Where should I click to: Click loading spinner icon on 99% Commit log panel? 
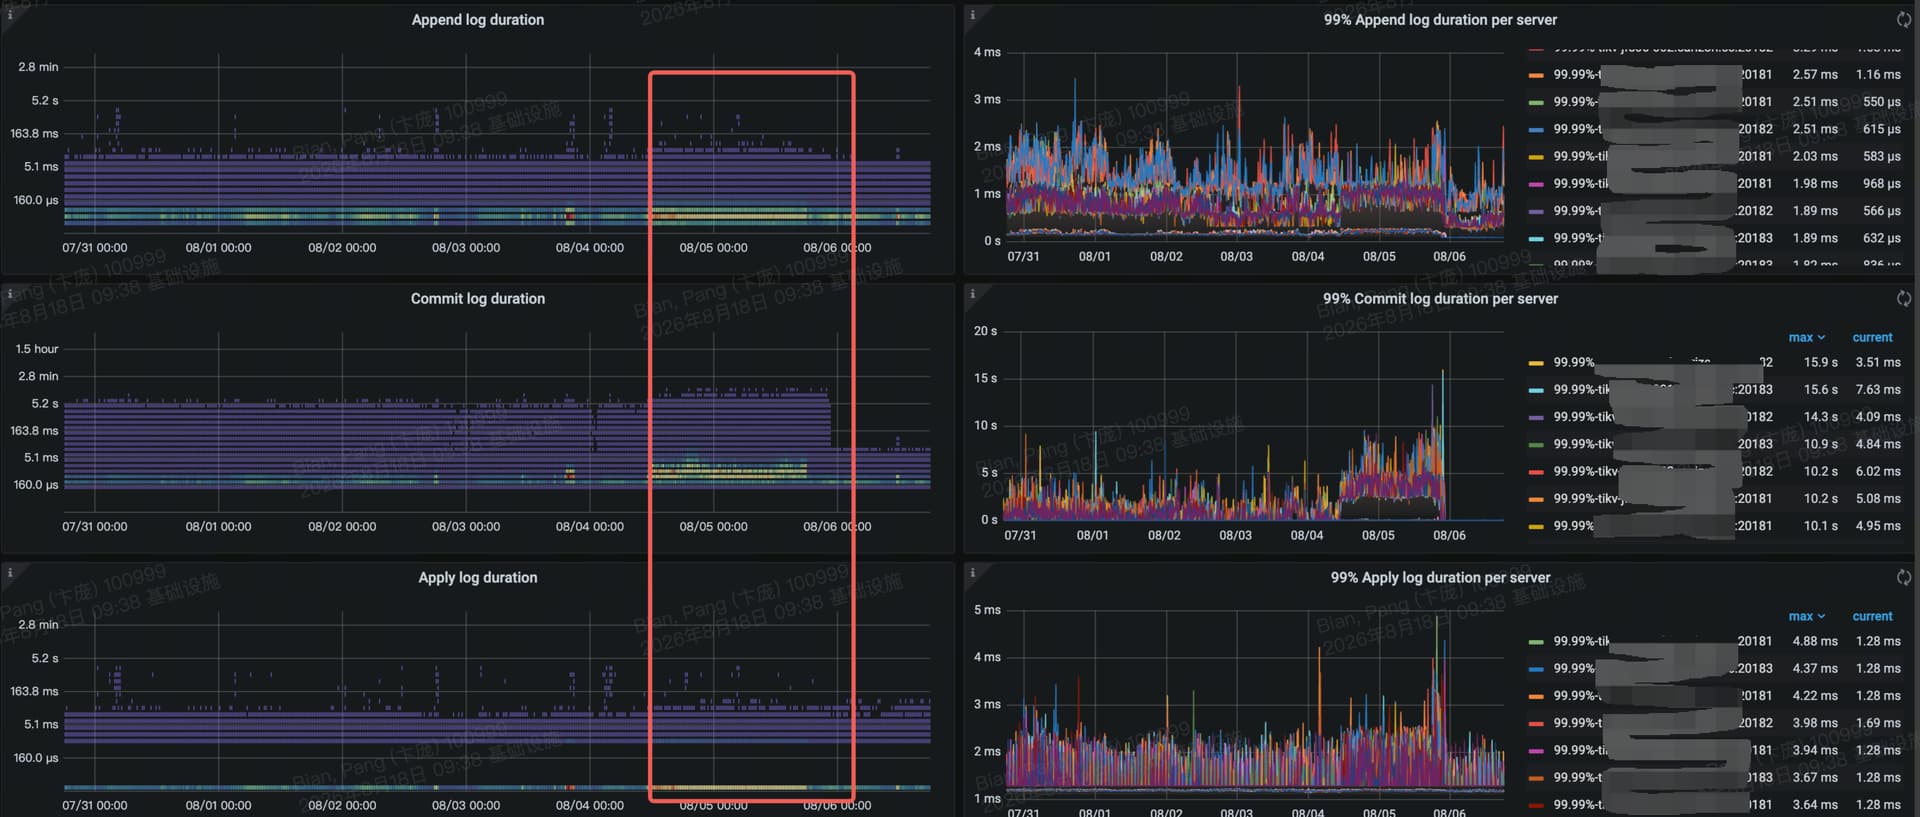tap(1904, 298)
